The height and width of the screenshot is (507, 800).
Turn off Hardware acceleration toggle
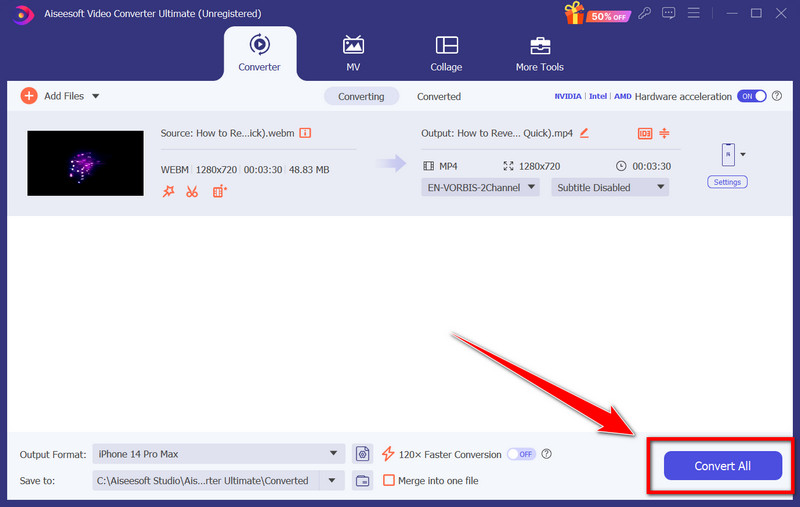tap(751, 96)
